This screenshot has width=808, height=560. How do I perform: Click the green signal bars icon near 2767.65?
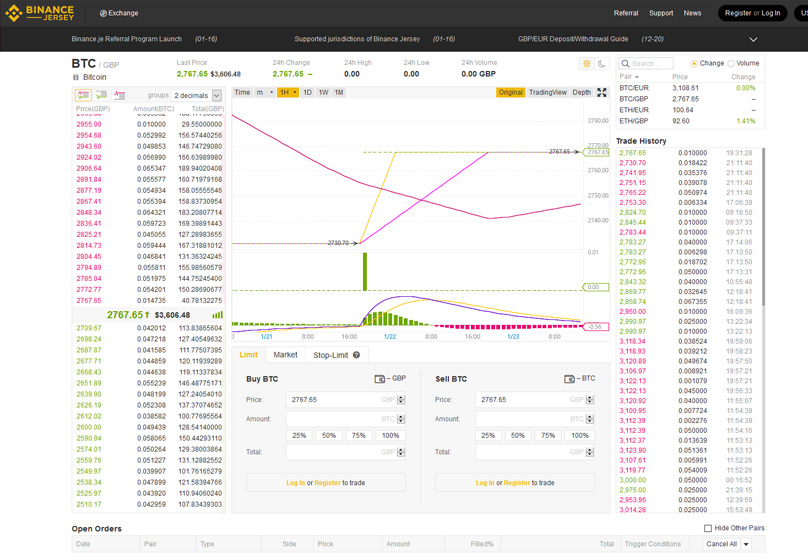(217, 315)
